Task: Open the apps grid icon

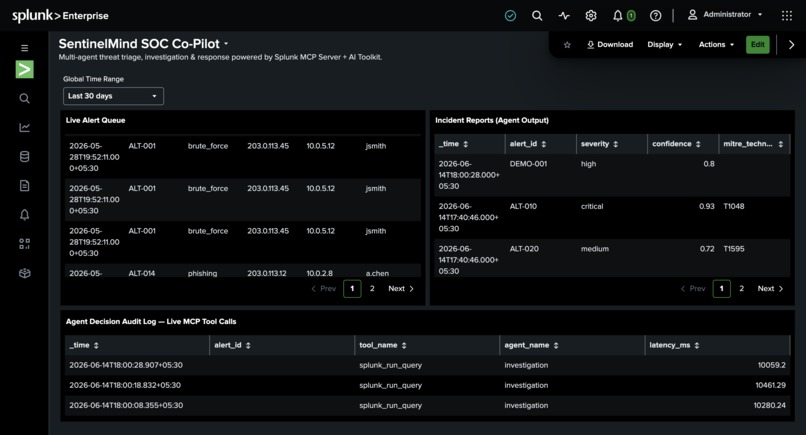Action: [x=786, y=16]
